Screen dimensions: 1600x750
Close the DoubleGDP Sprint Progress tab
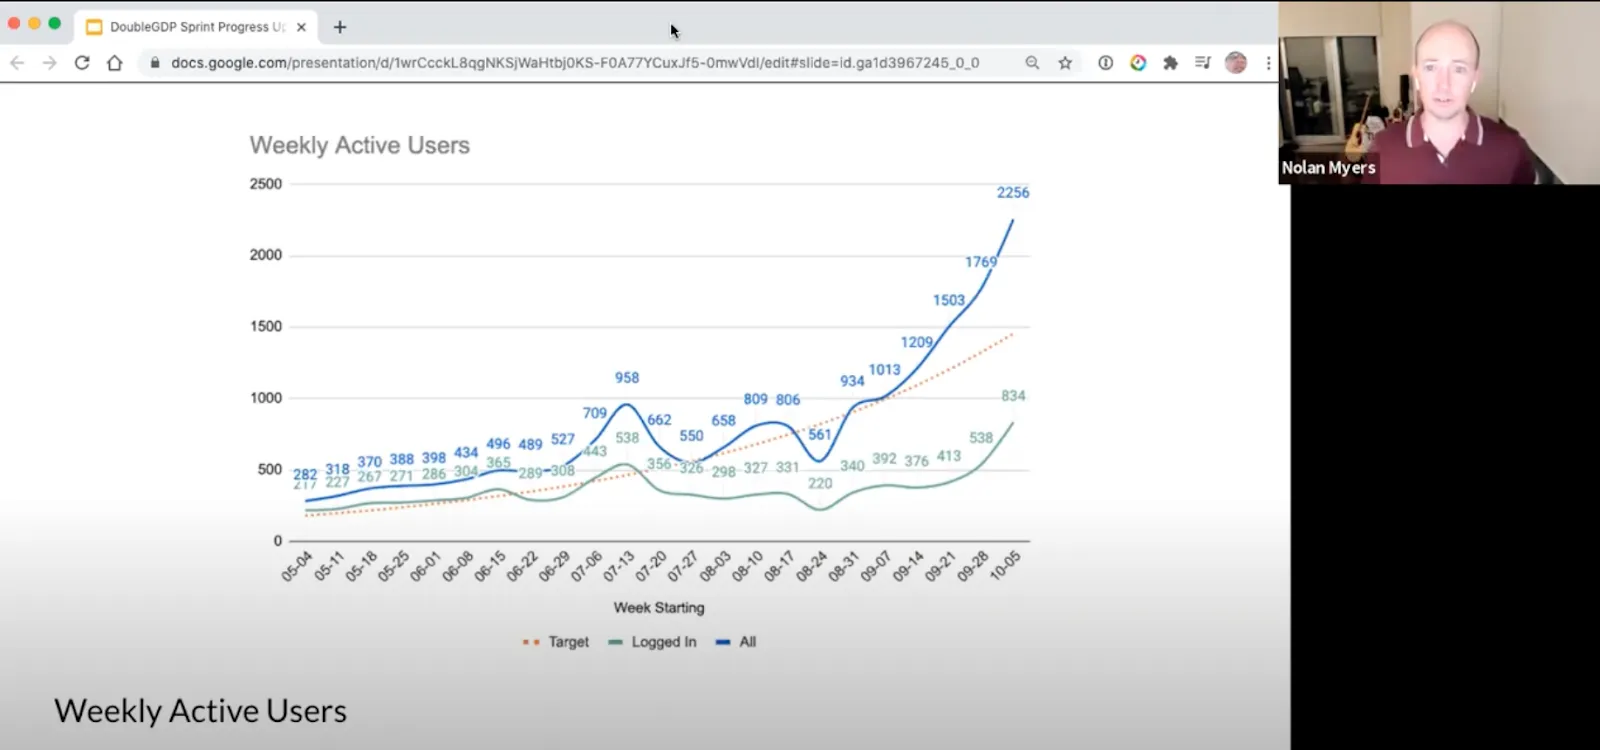point(301,27)
